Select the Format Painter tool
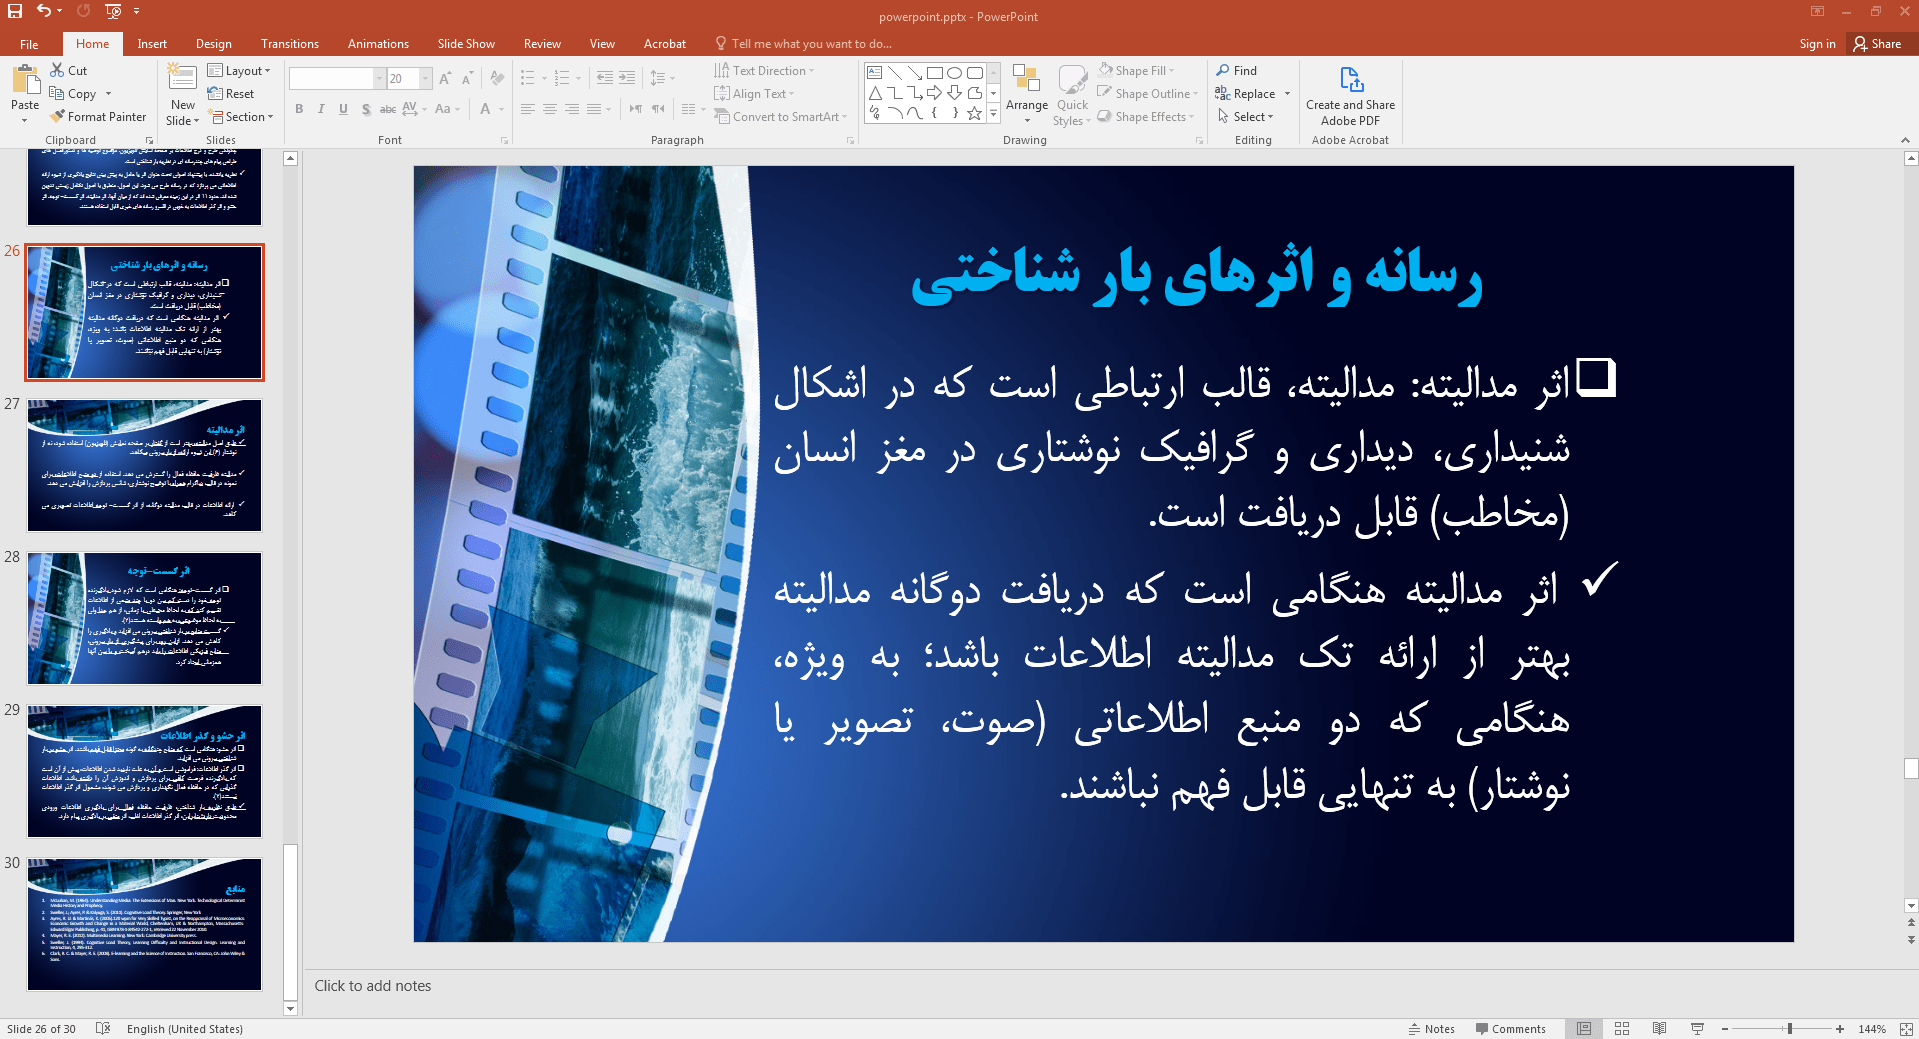The height and width of the screenshot is (1039, 1919). pyautogui.click(x=98, y=117)
